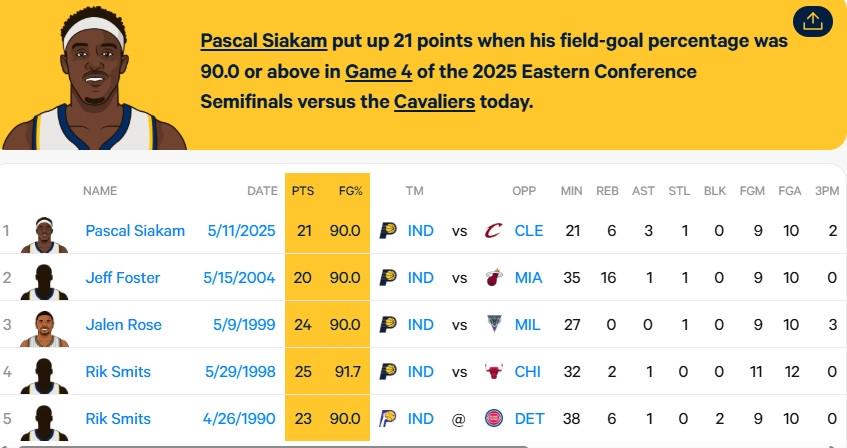Click the Milwaukee Bucks logo icon

click(494, 324)
